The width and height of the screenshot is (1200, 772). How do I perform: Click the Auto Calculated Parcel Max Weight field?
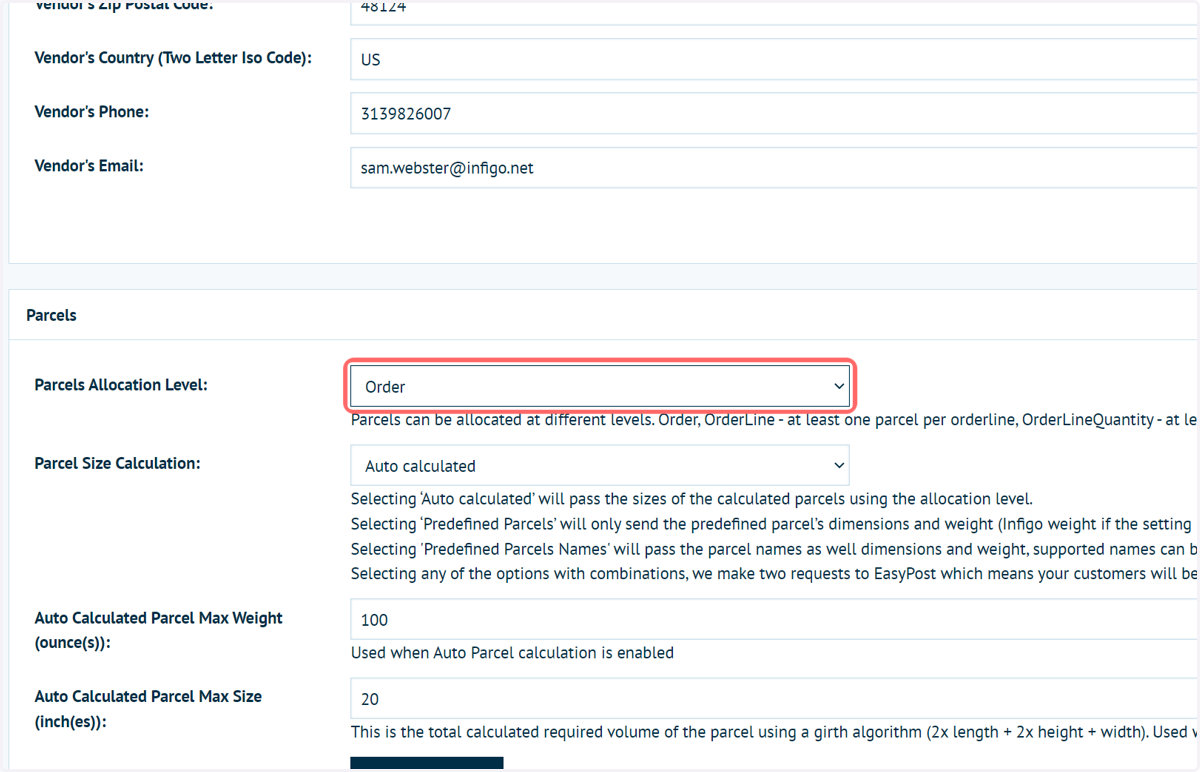pos(775,620)
